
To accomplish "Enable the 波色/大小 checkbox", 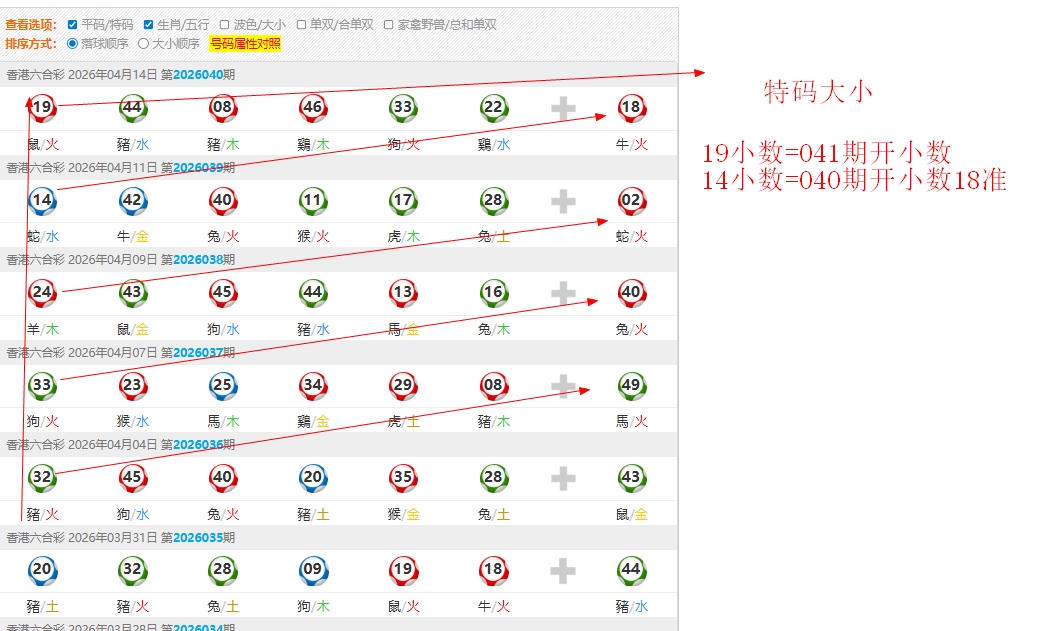I will (x=225, y=24).
